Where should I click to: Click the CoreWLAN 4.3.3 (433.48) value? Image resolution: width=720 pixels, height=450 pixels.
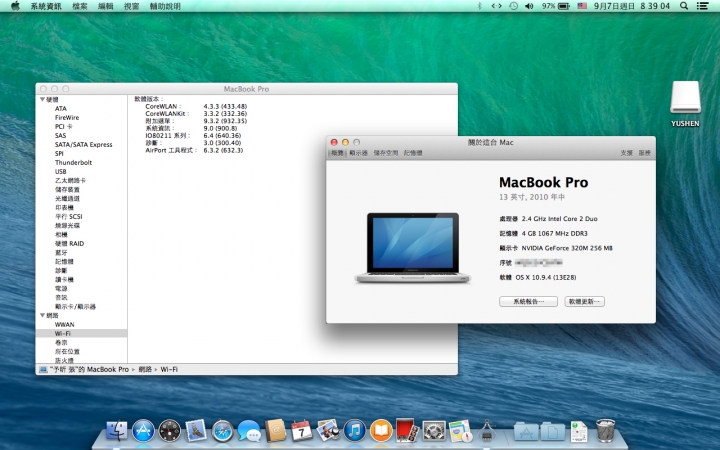[x=225, y=106]
